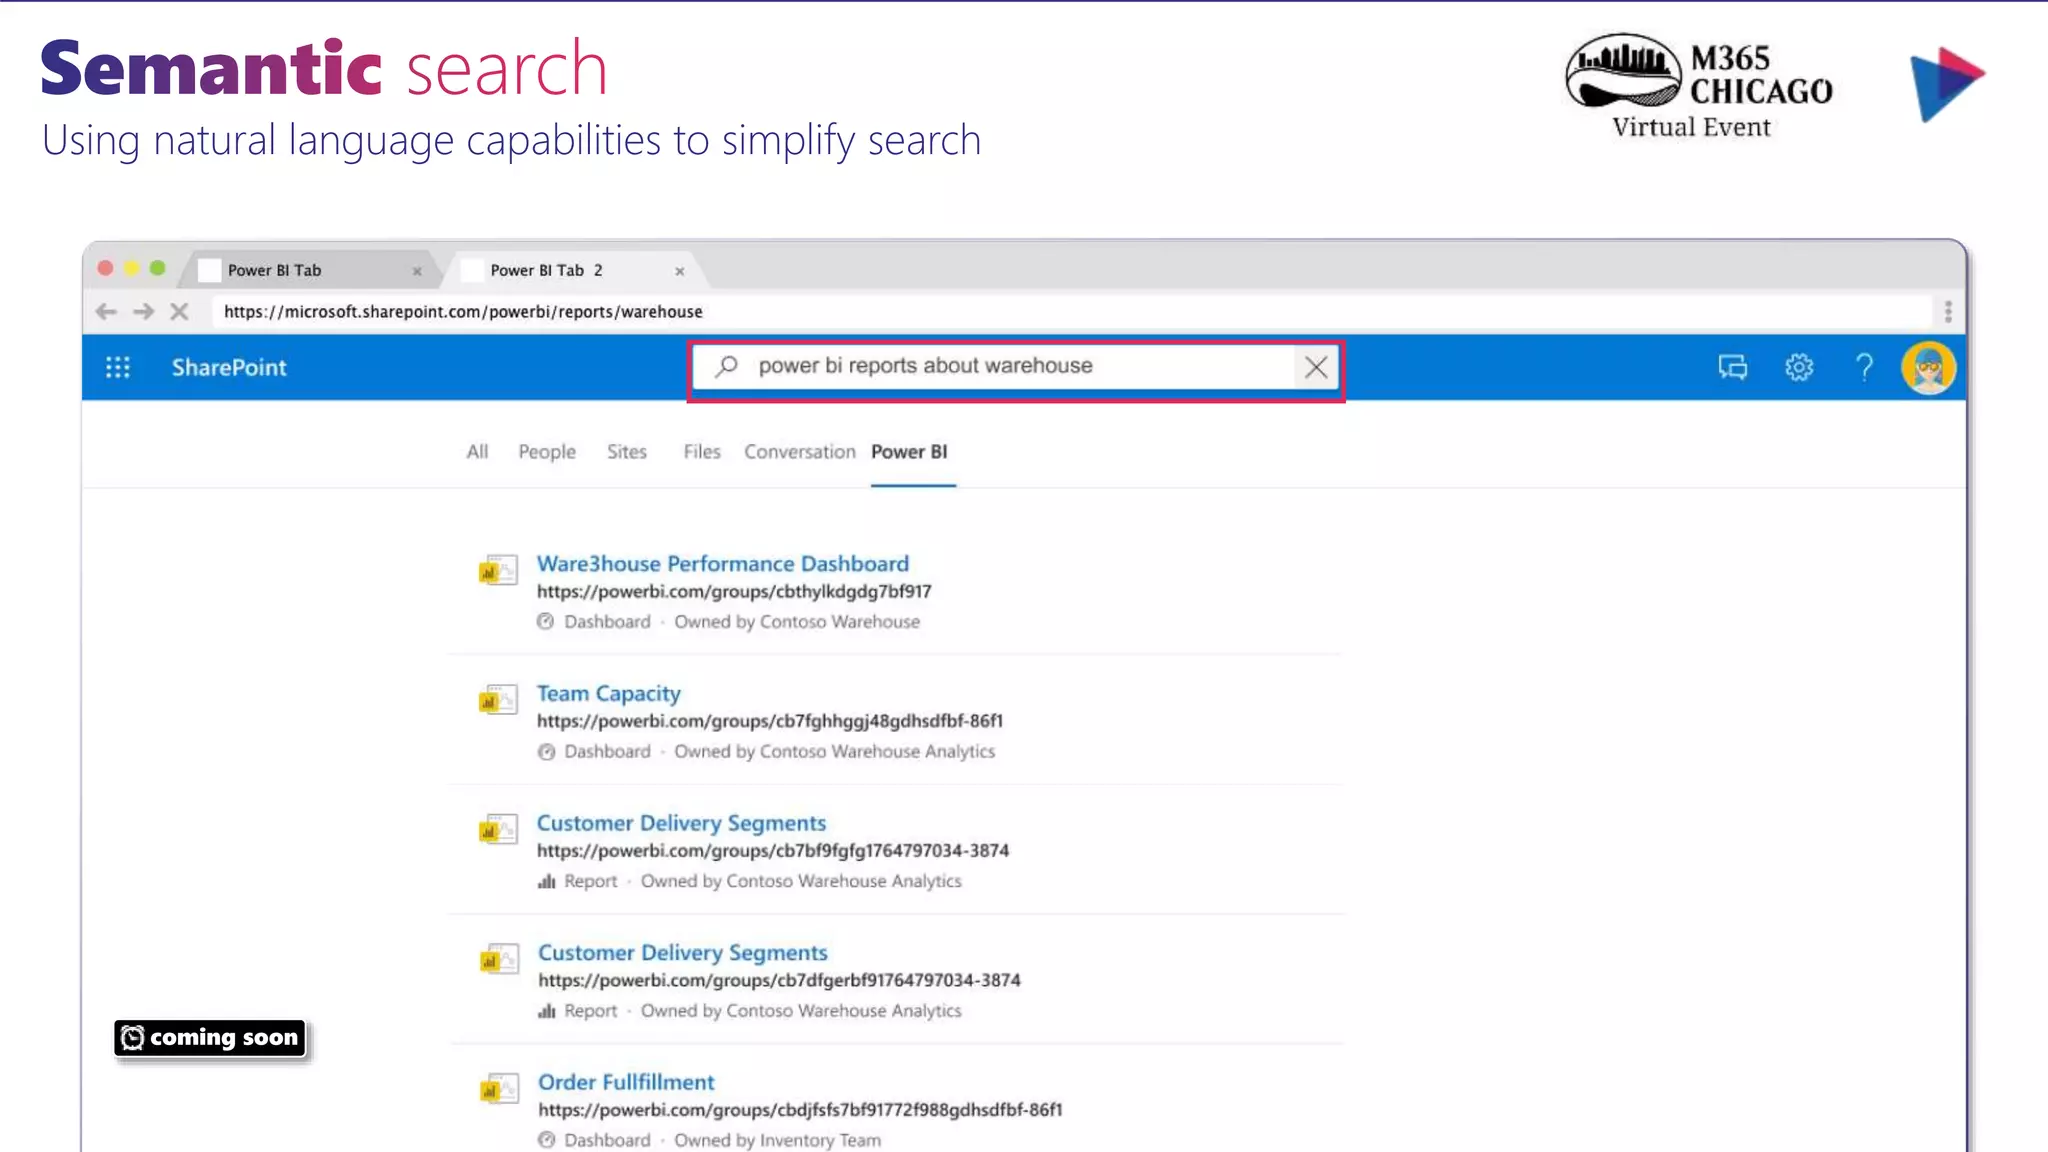The width and height of the screenshot is (2048, 1152).
Task: Open the browser three-dot menu
Action: coord(1948,312)
